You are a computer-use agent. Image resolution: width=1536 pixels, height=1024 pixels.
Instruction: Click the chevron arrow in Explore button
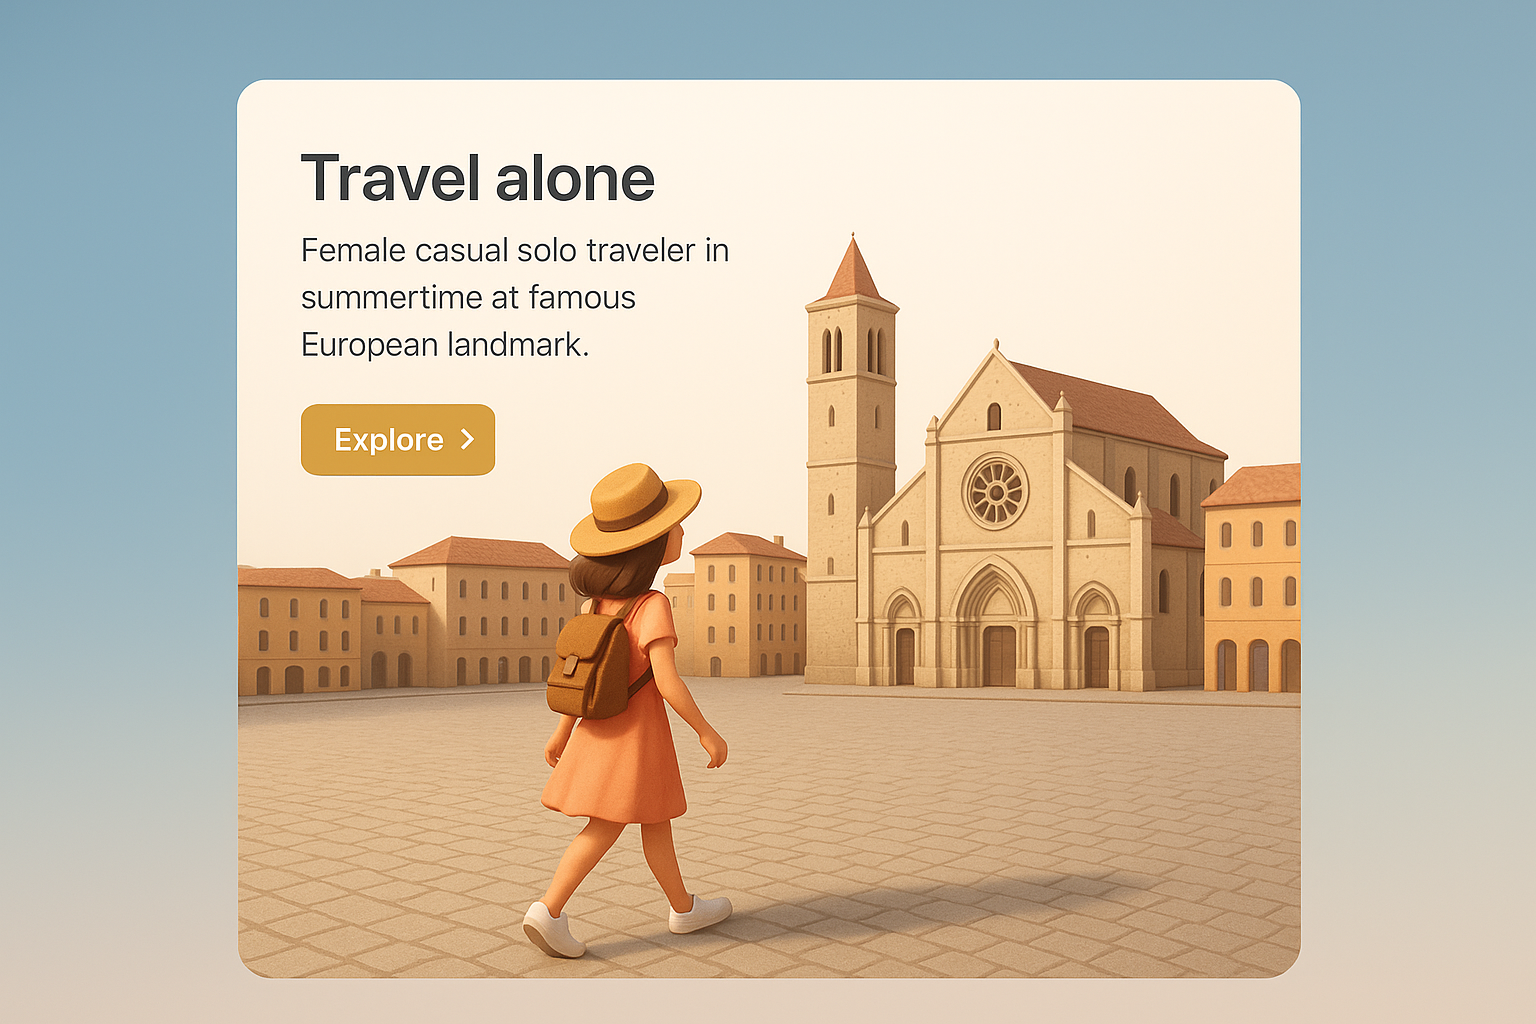coord(467,440)
